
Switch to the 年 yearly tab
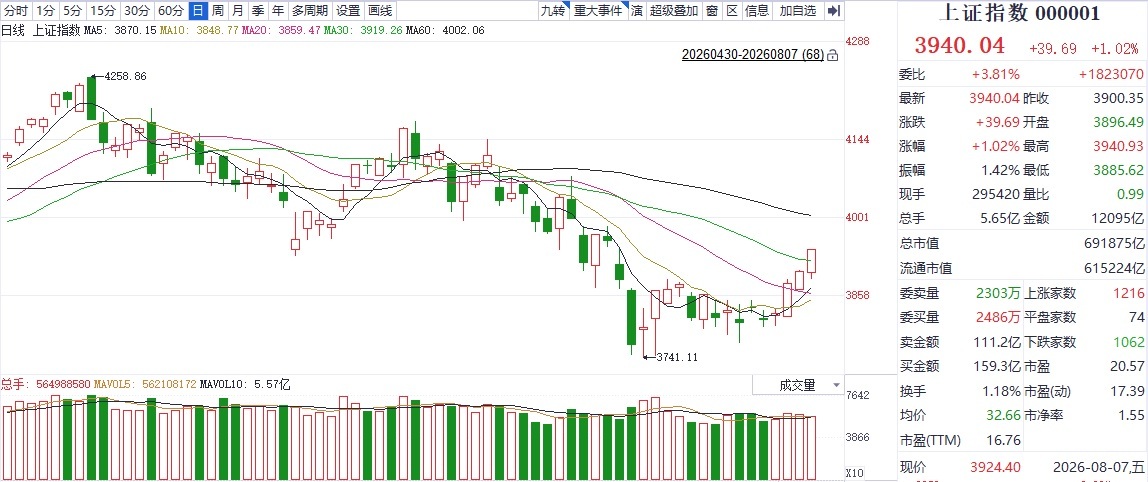[277, 10]
